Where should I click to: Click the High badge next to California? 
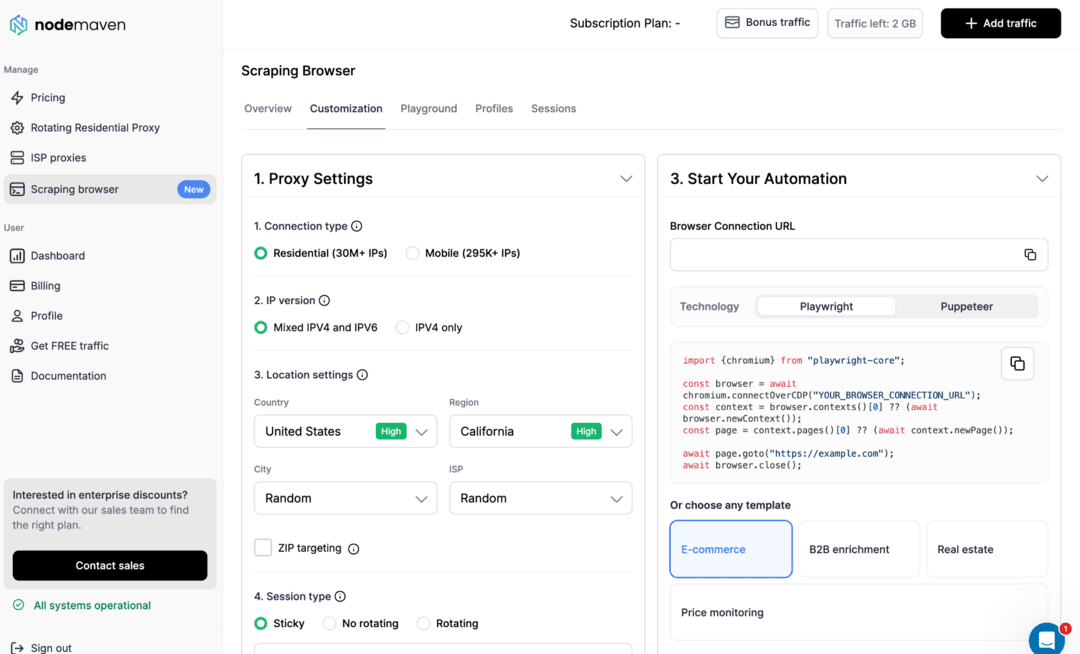click(586, 432)
